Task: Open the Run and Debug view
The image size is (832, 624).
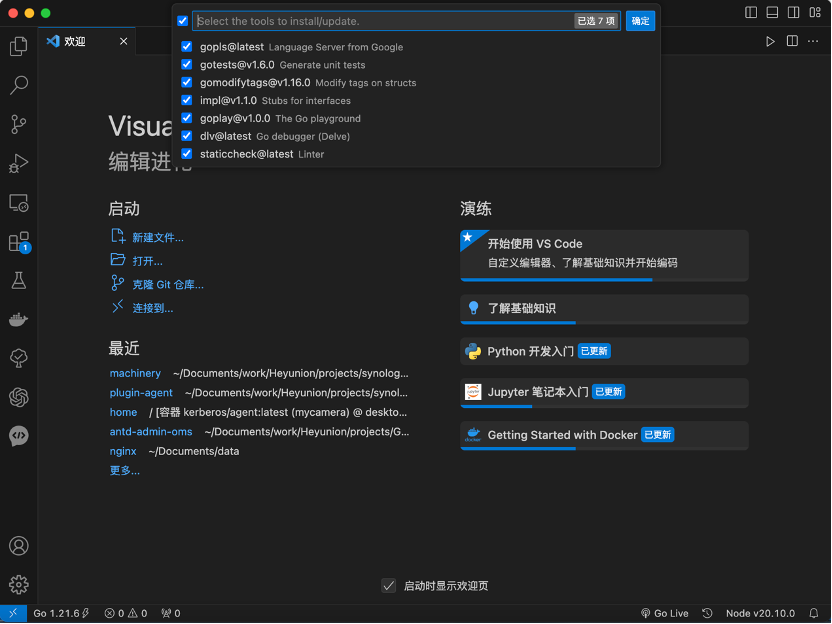Action: tap(19, 163)
